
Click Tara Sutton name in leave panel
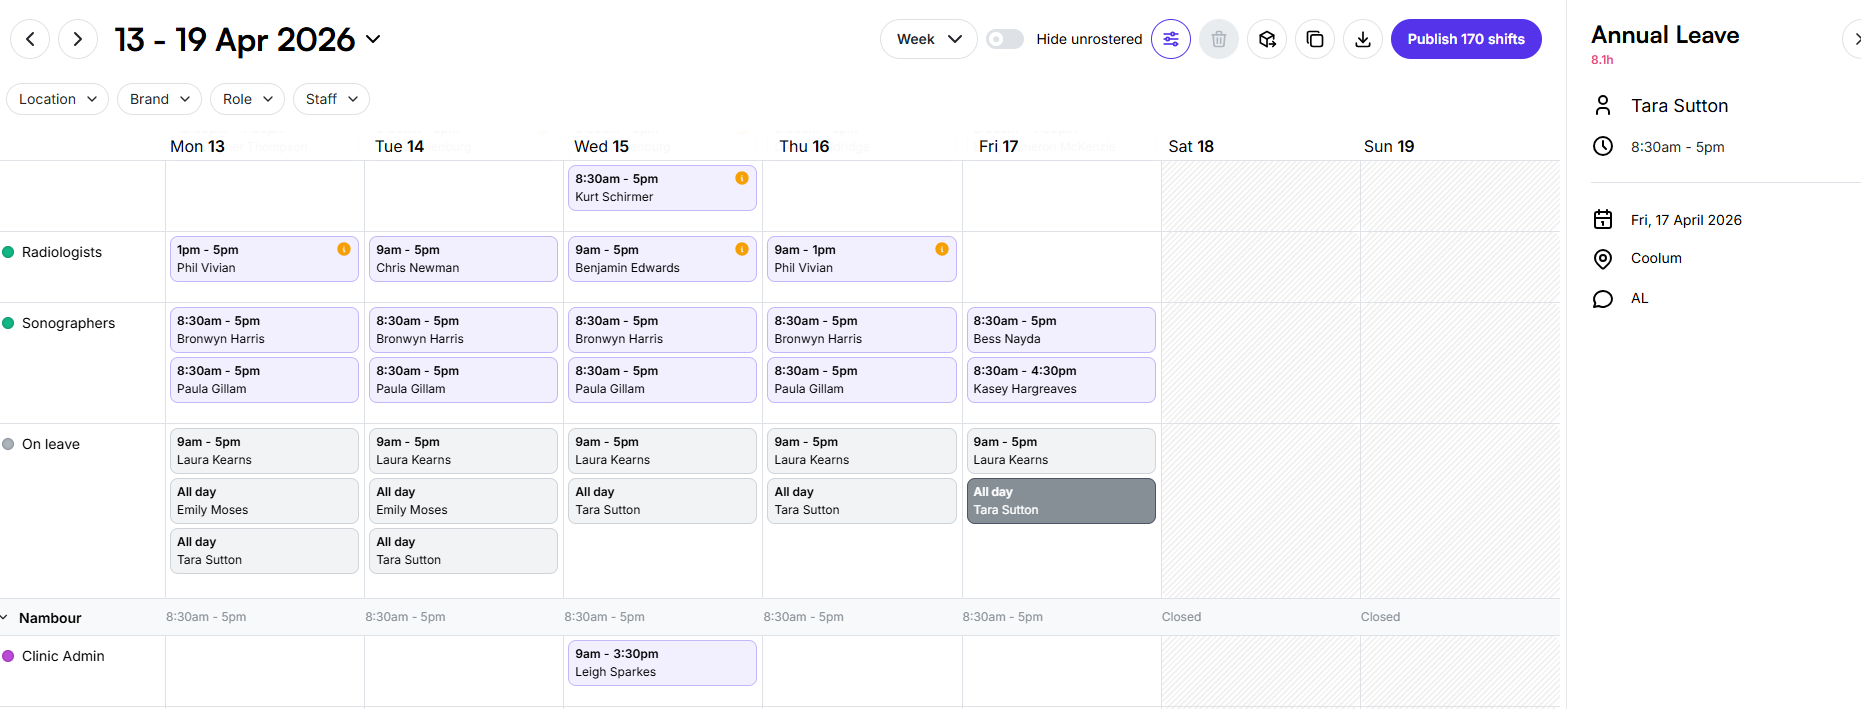1679,106
